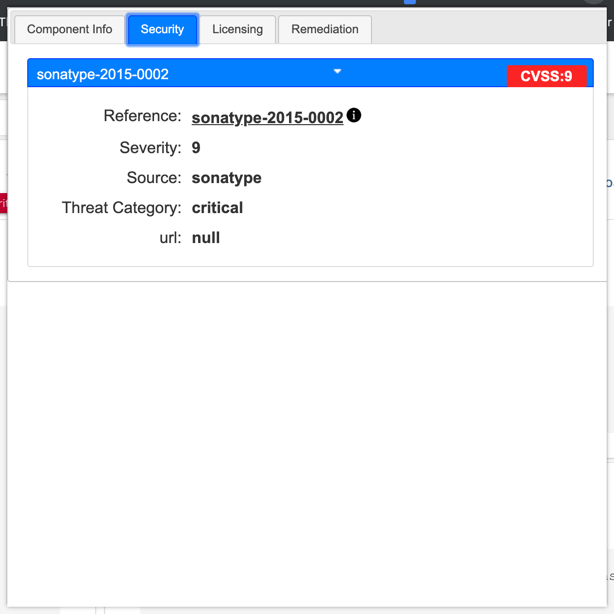Select the Security tab
614x614 pixels.
[x=162, y=29]
